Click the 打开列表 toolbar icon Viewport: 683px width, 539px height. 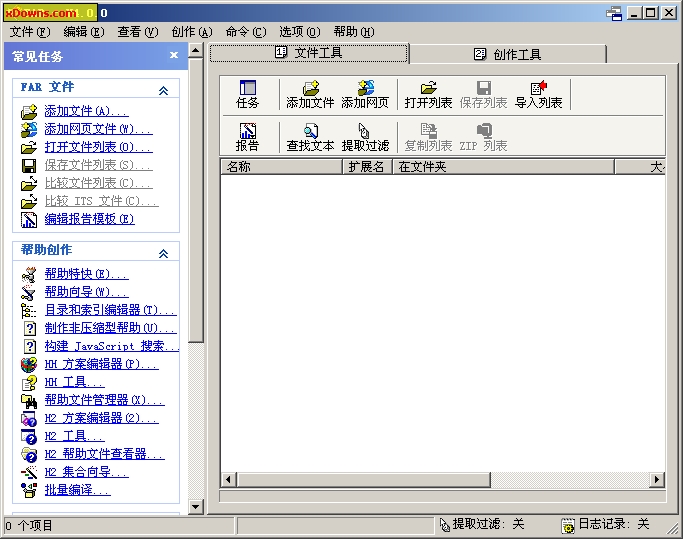(x=429, y=88)
